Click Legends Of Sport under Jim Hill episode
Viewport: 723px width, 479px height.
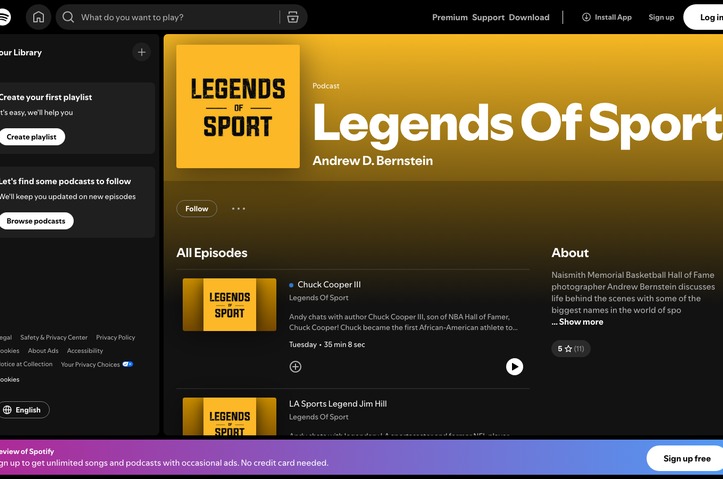pyautogui.click(x=319, y=417)
